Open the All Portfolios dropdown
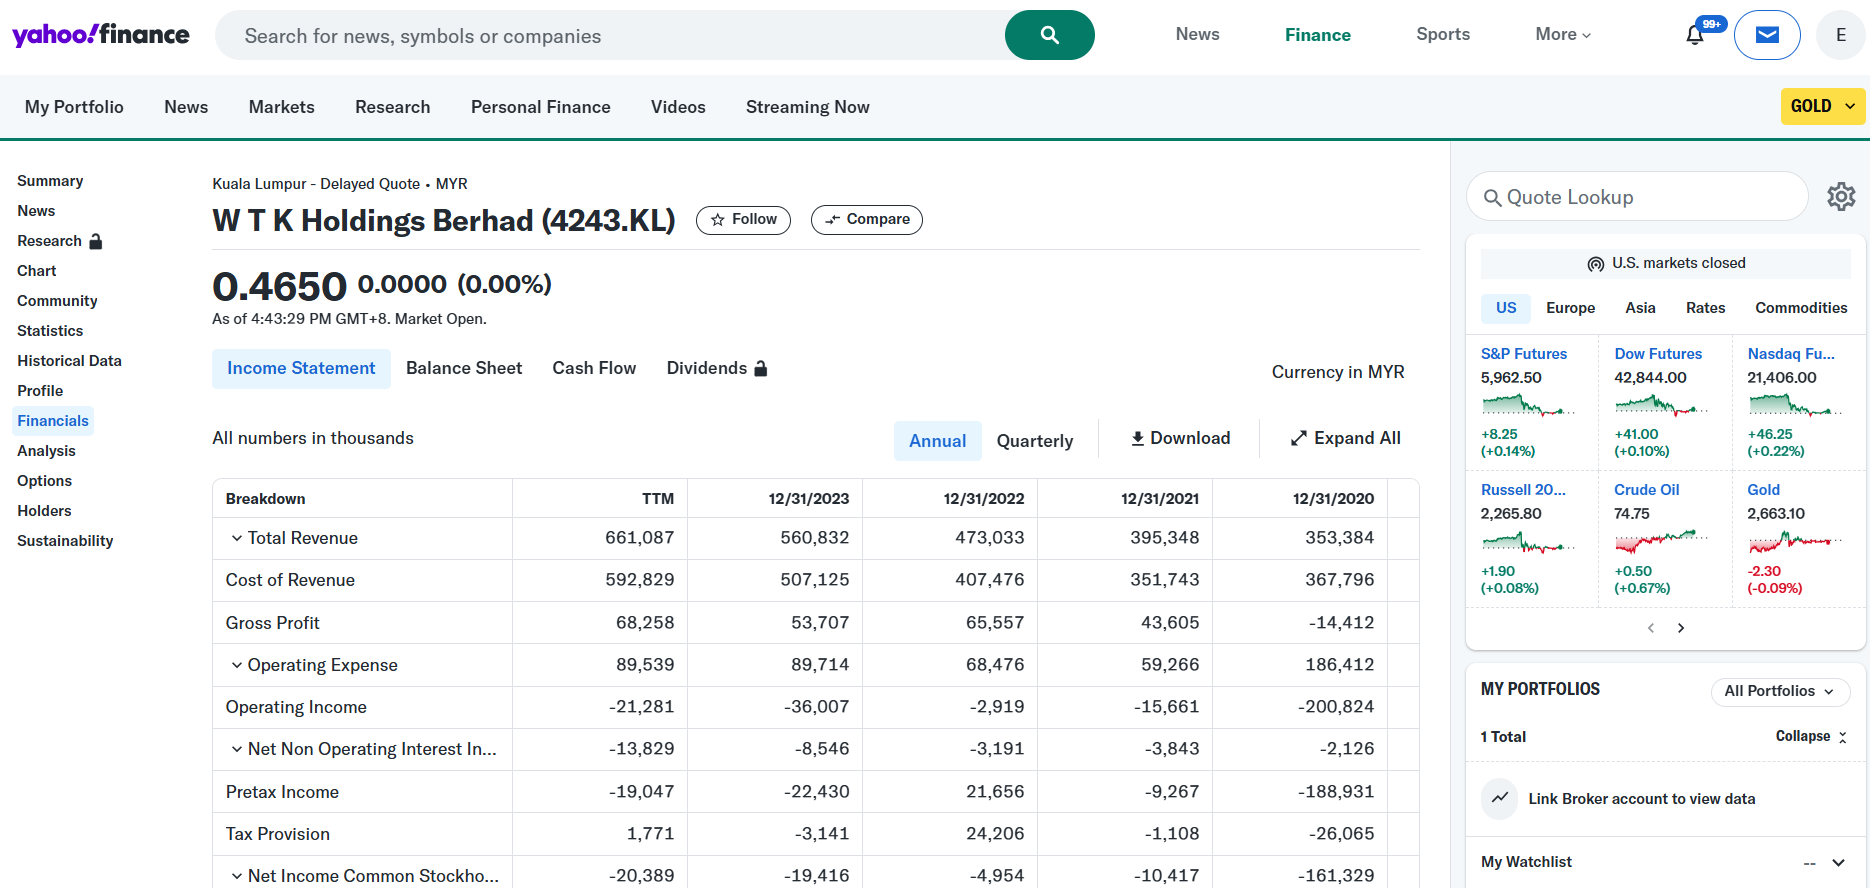 [x=1780, y=691]
